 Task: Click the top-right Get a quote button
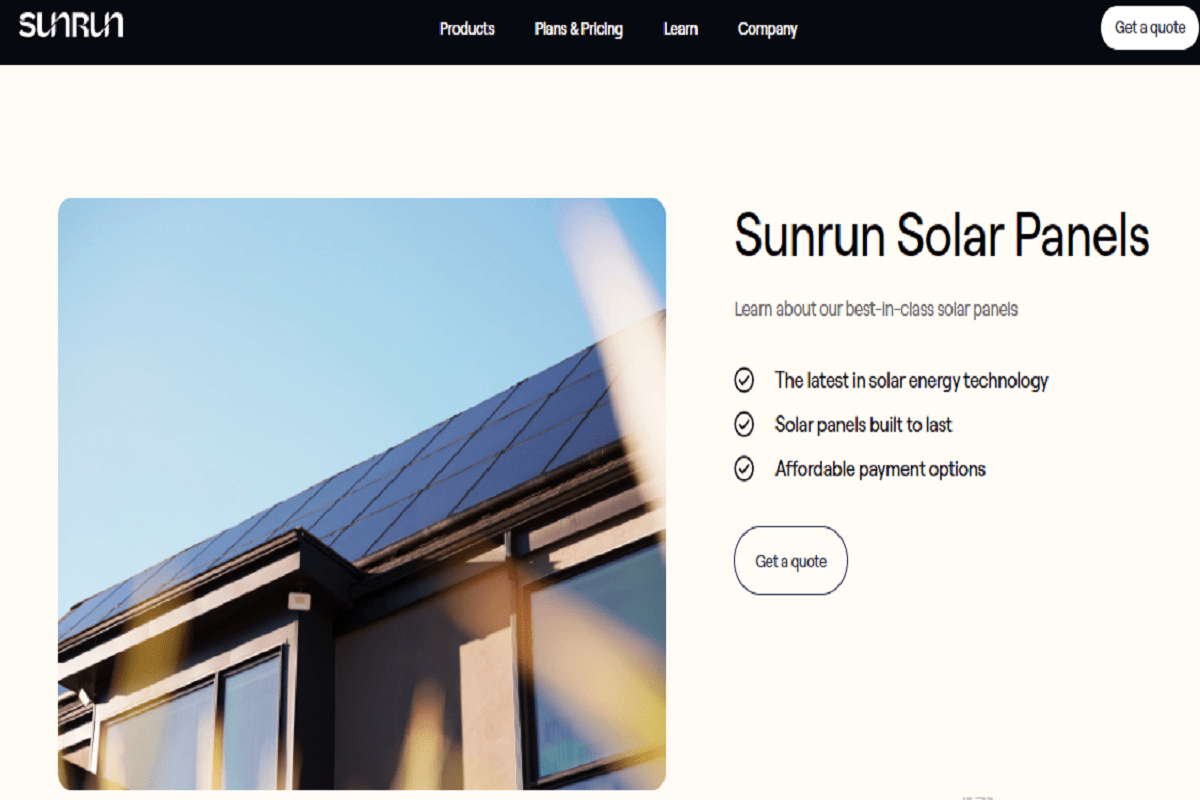[1148, 28]
